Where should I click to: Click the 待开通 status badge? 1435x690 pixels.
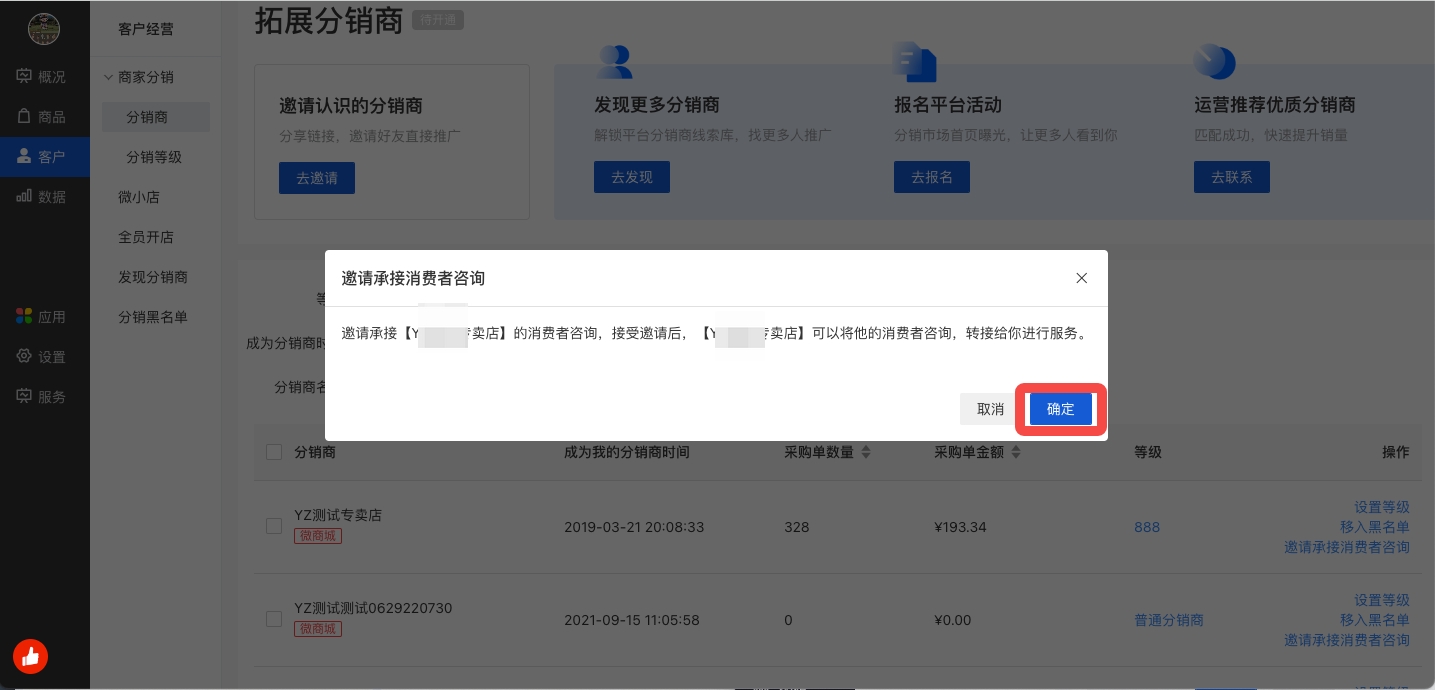[x=438, y=21]
